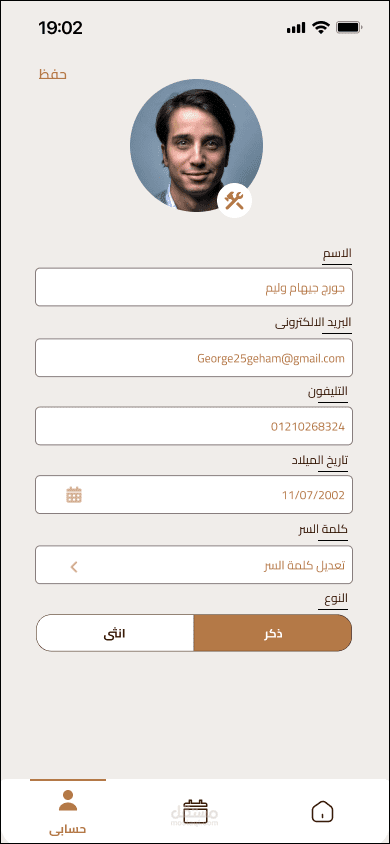
Task: Tap the edit tools icon on profile photo
Action: tap(235, 201)
